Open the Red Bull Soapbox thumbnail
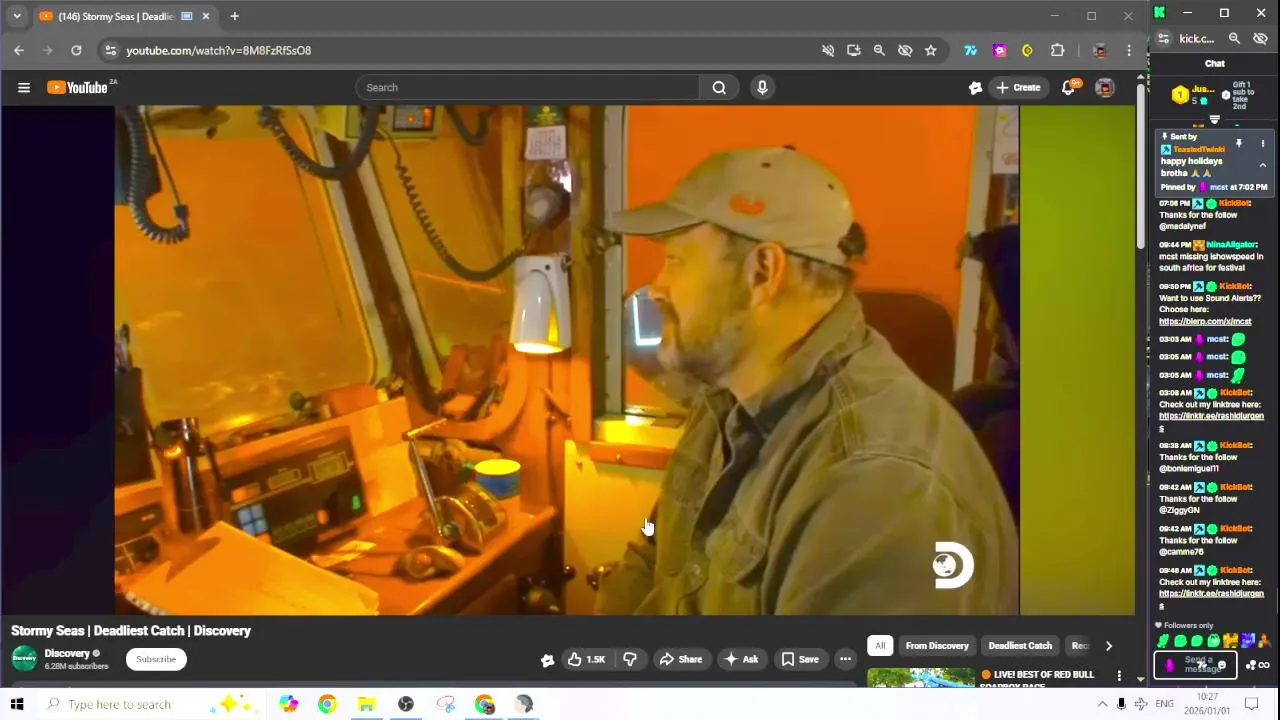Screen dimensions: 1280x720 coord(920,677)
